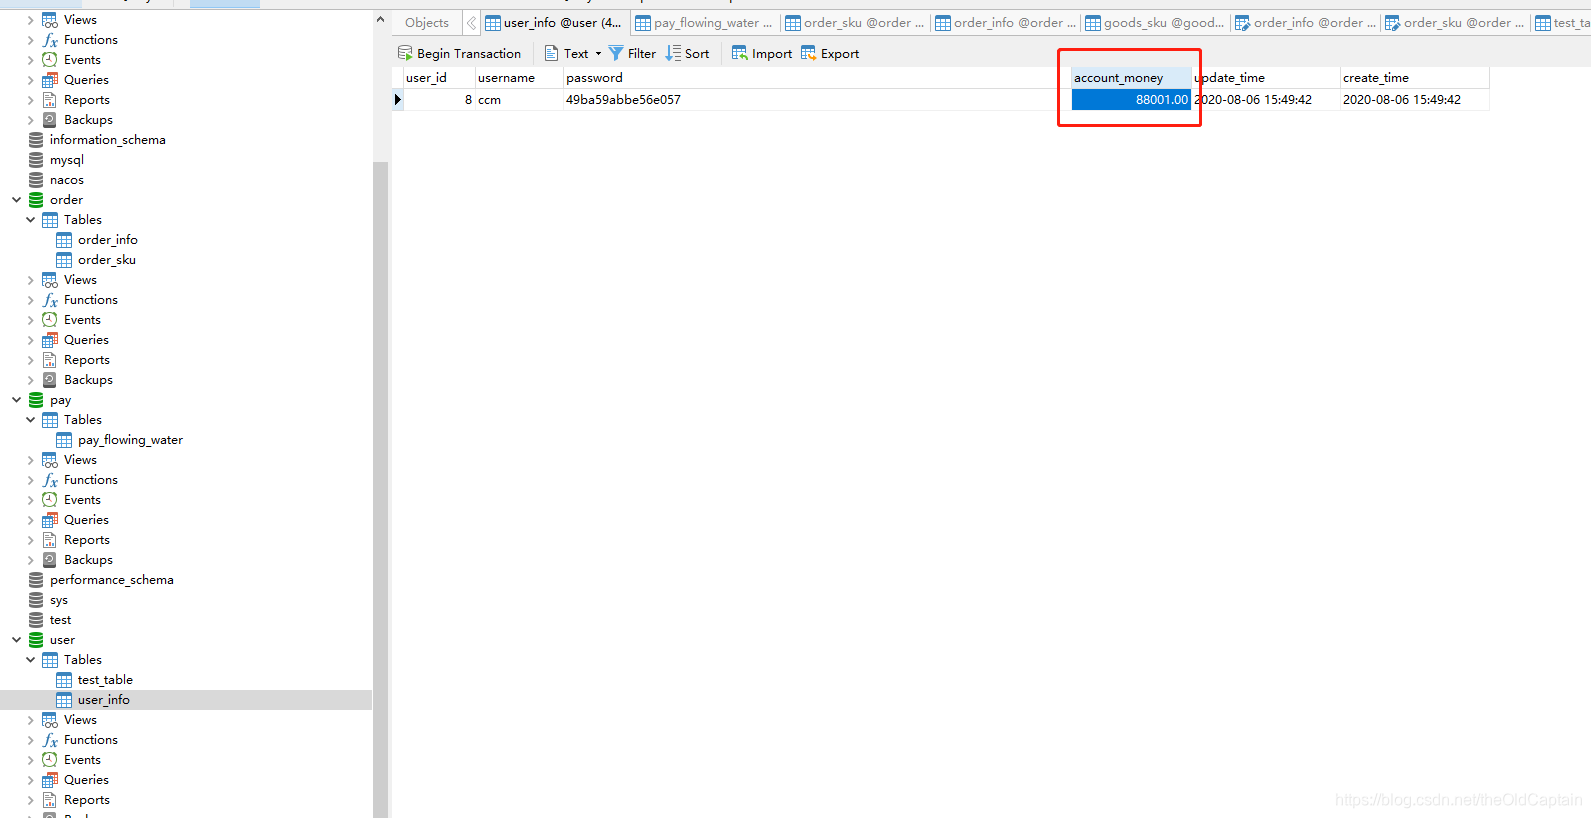The height and width of the screenshot is (818, 1591).
Task: Select the order_sku table icon
Action: pos(64,260)
